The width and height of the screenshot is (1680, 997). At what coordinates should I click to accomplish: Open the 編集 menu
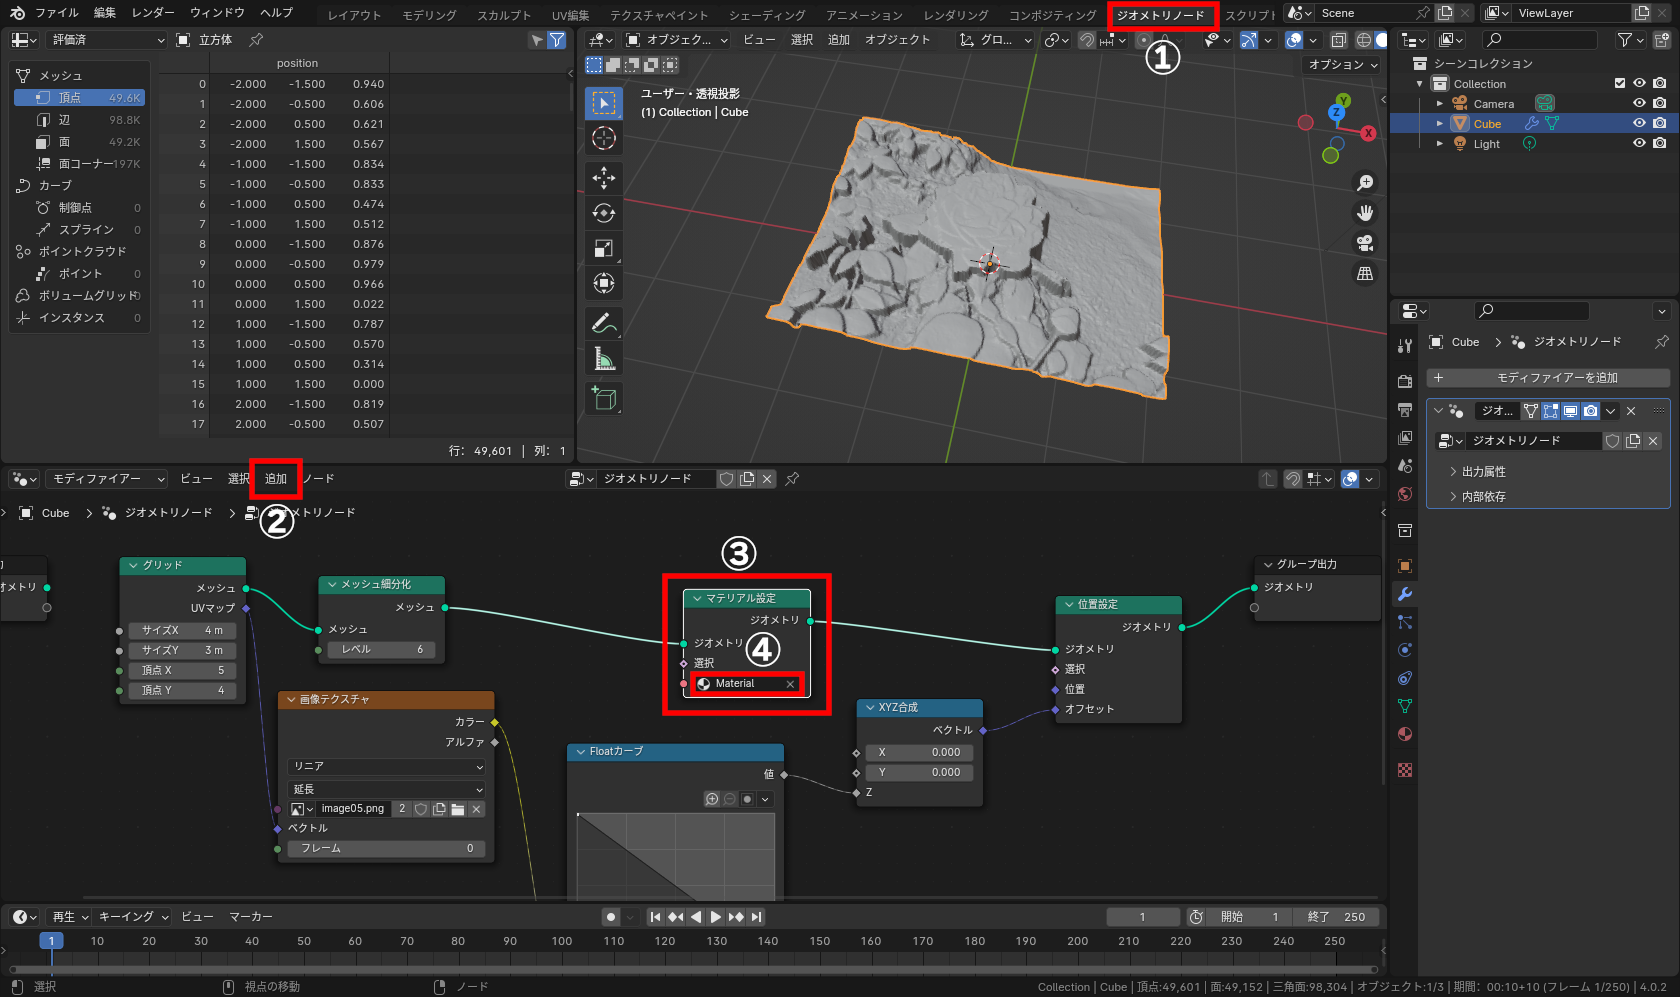(x=105, y=13)
